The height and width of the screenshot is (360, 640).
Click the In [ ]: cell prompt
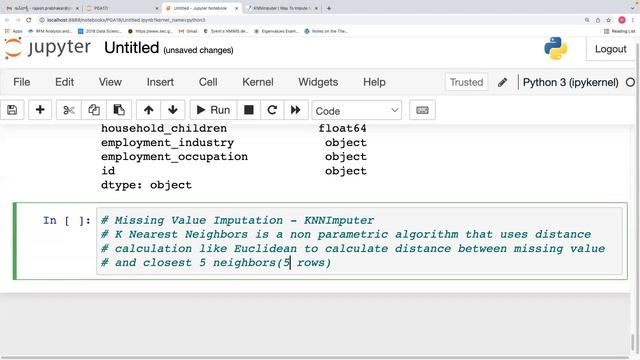pyautogui.click(x=67, y=220)
